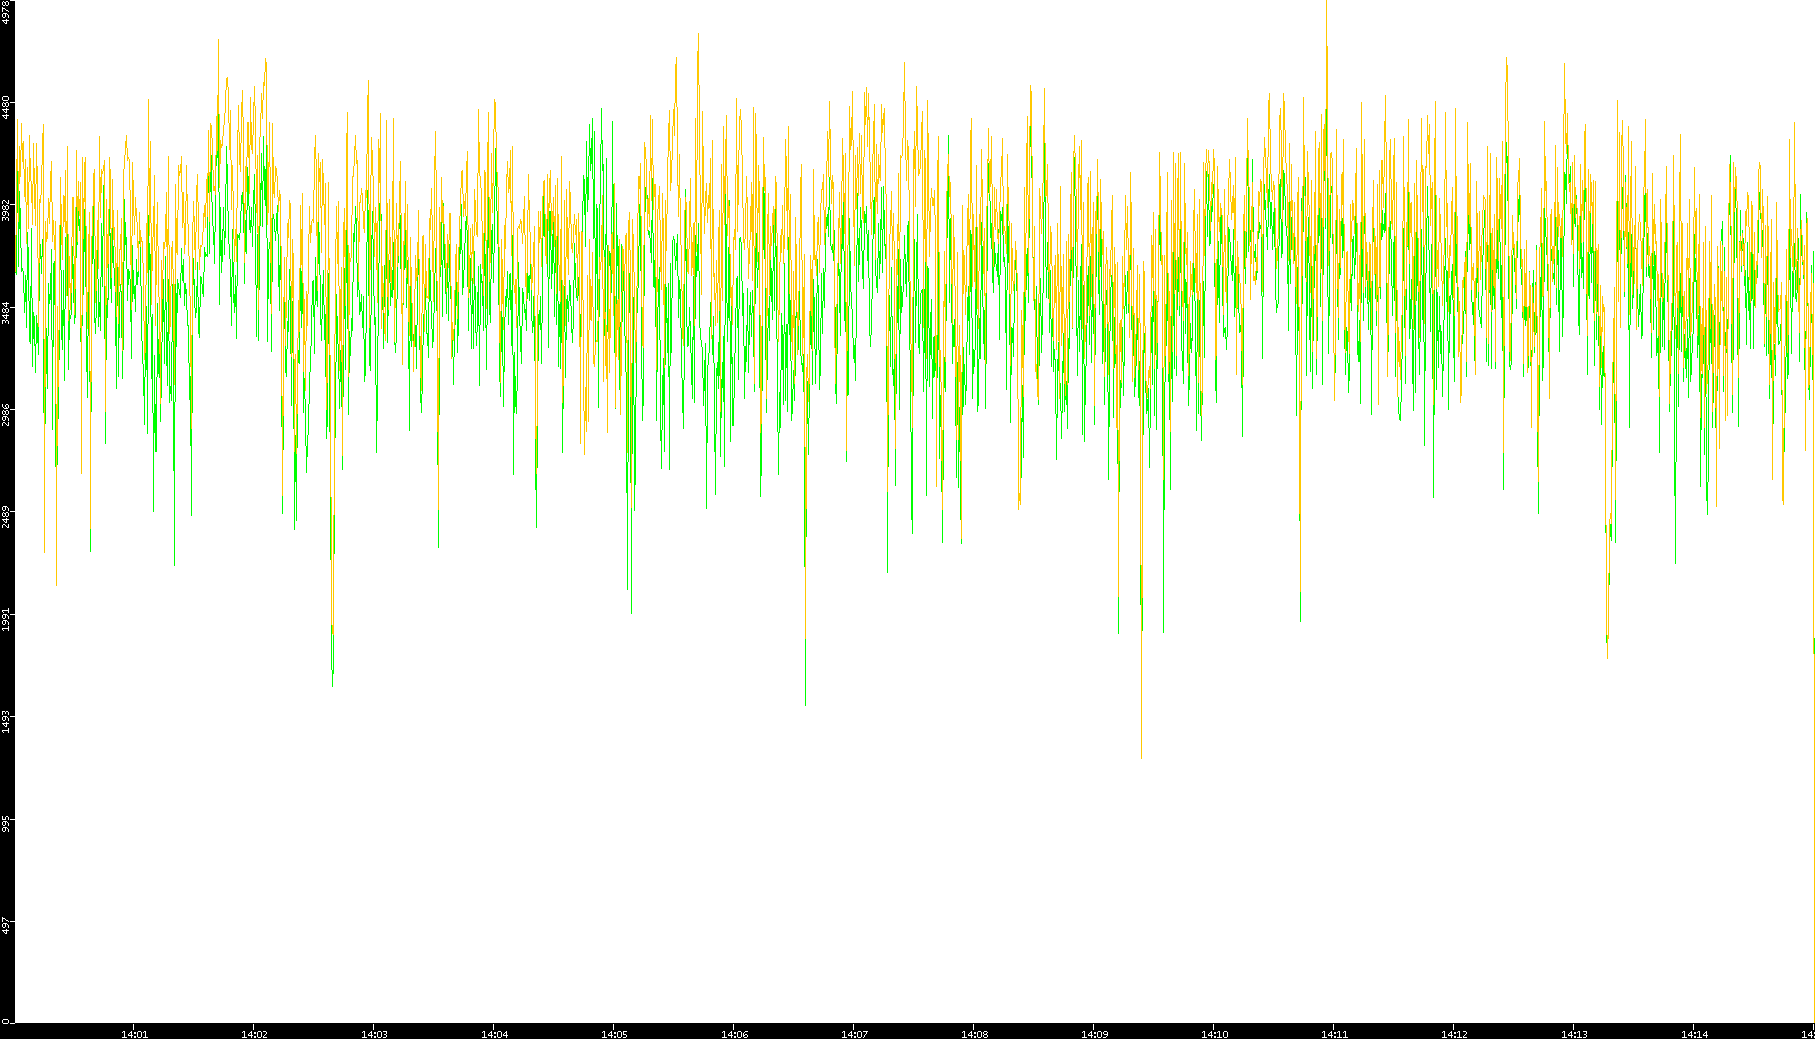Click the 2489 vertical axis label
This screenshot has width=1815, height=1039.
tap(6, 516)
